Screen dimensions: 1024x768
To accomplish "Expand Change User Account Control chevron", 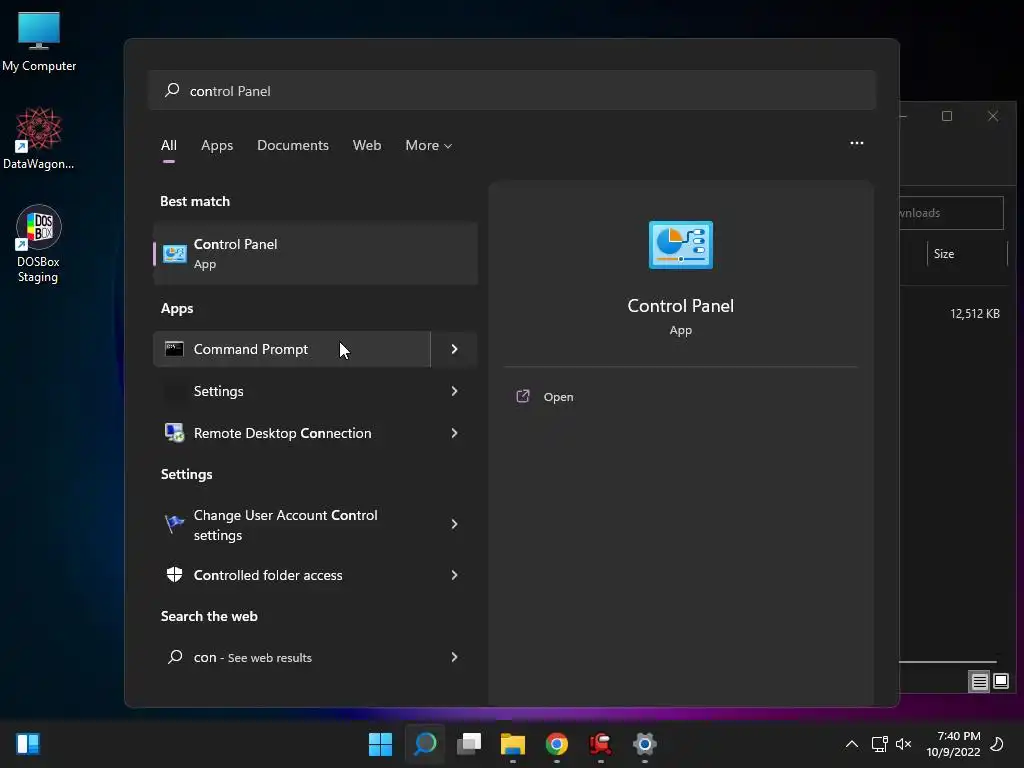I will click(x=455, y=524).
